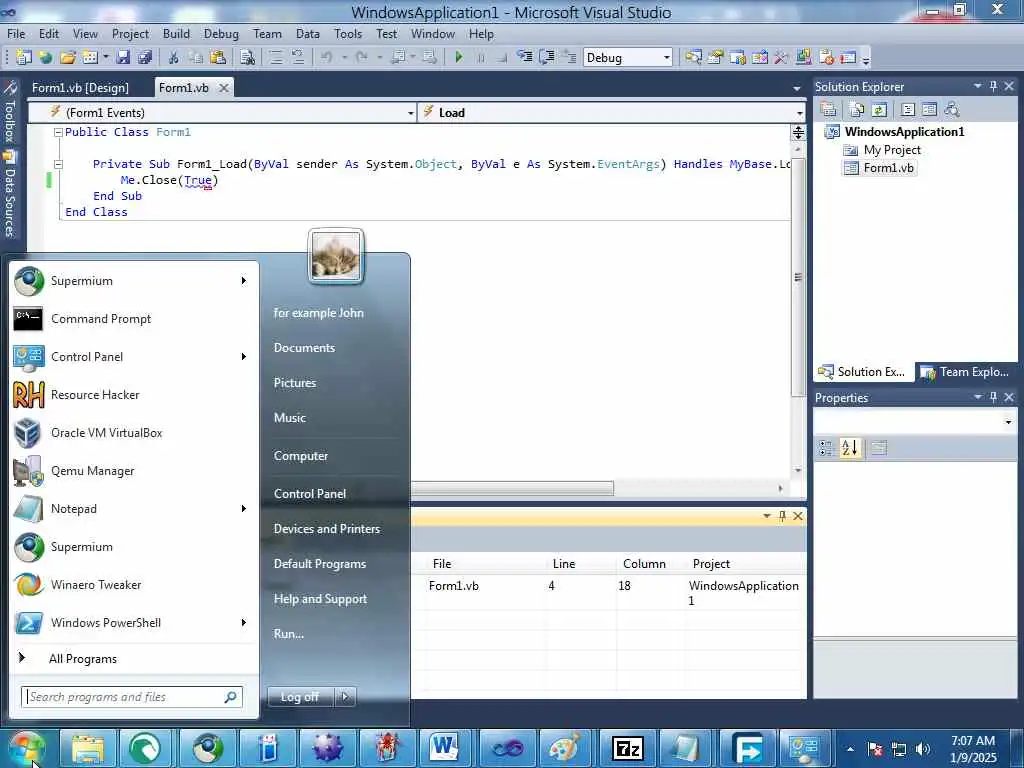
Task: Click Alphabetical sort icon in Properties panel
Action: click(x=850, y=448)
